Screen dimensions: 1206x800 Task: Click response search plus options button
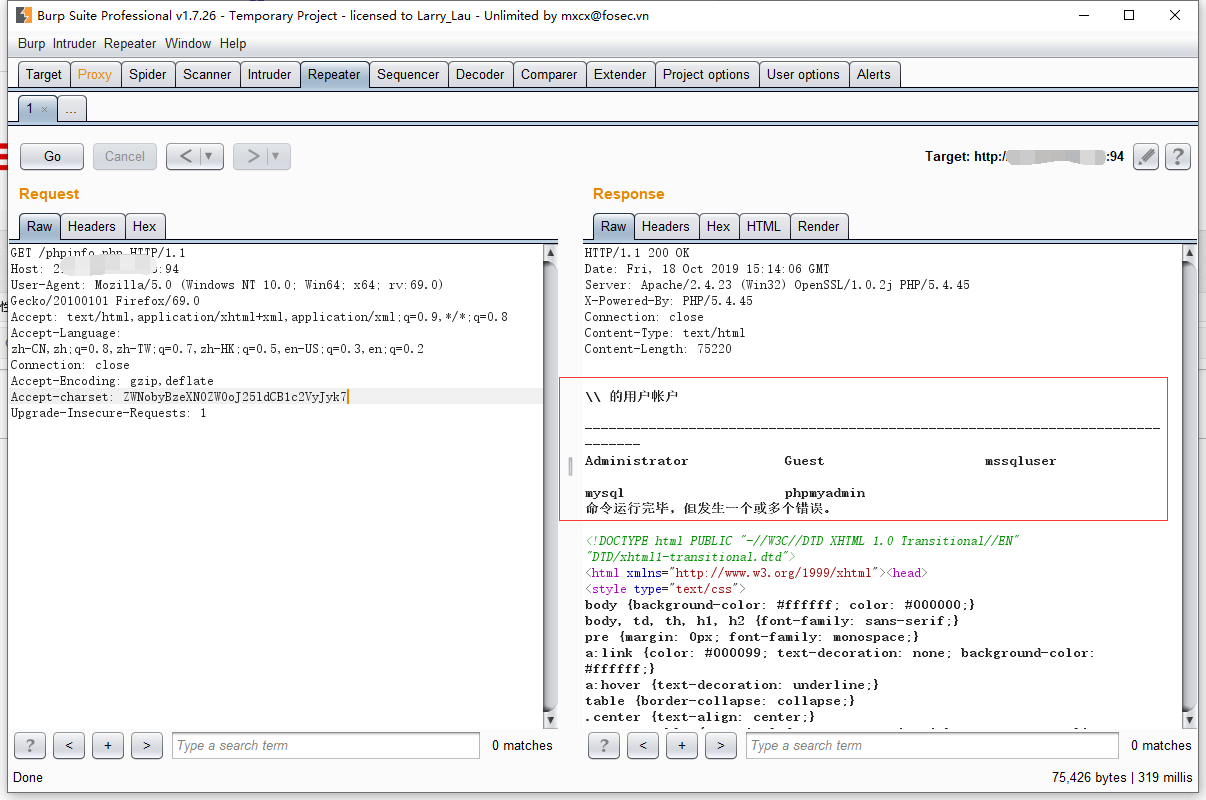tap(682, 745)
